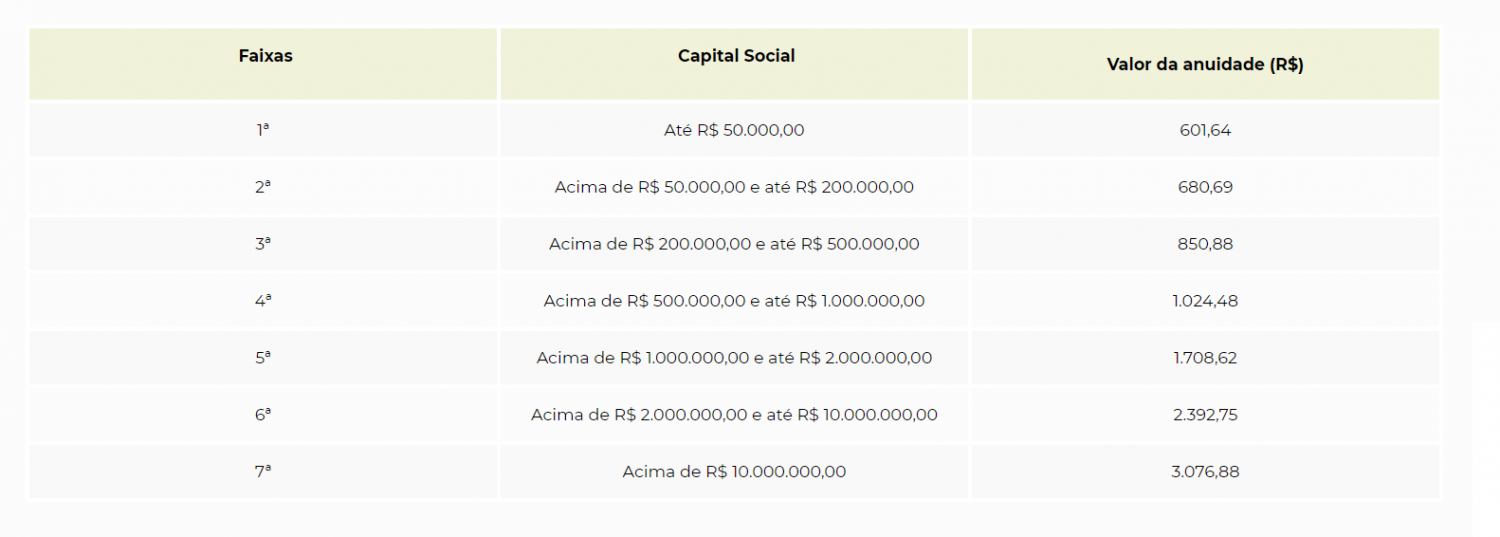Image resolution: width=1500 pixels, height=537 pixels.
Task: Click the Até R$ 50.000,00 cell
Action: click(x=735, y=130)
